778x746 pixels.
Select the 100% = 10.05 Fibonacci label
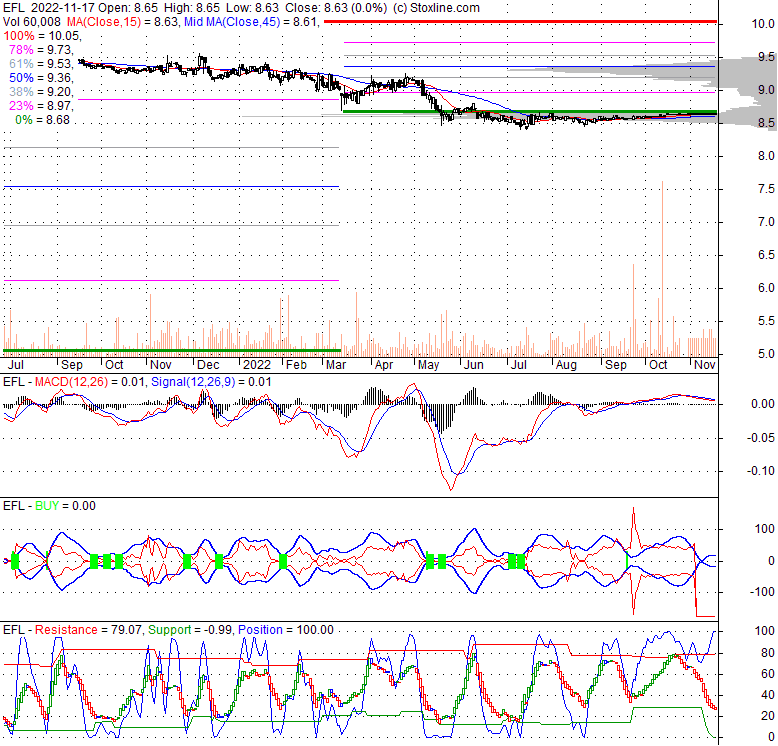pyautogui.click(x=42, y=36)
